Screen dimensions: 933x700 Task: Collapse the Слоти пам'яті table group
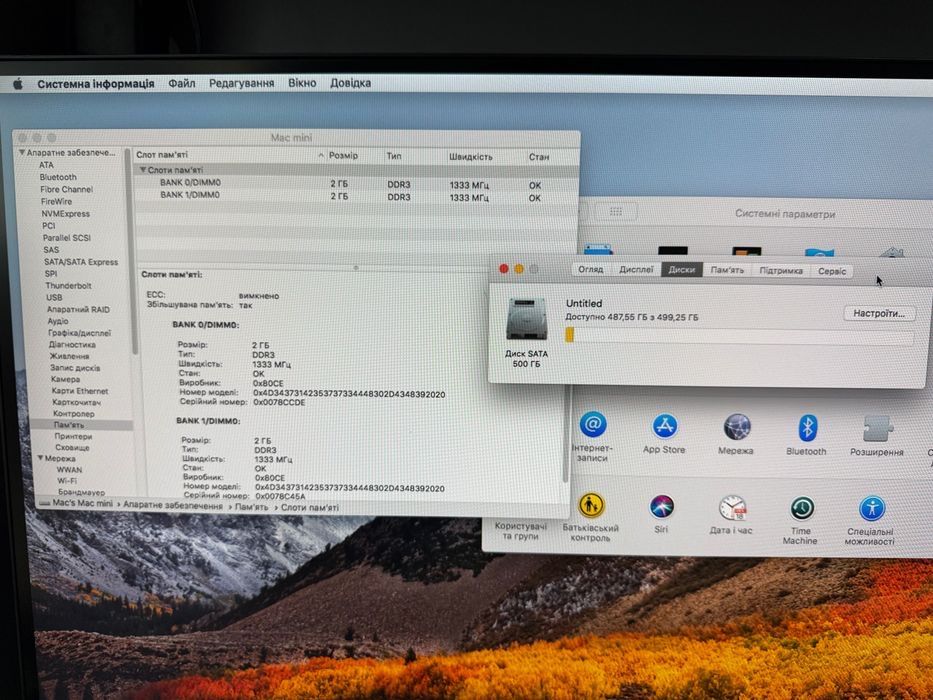(x=143, y=170)
